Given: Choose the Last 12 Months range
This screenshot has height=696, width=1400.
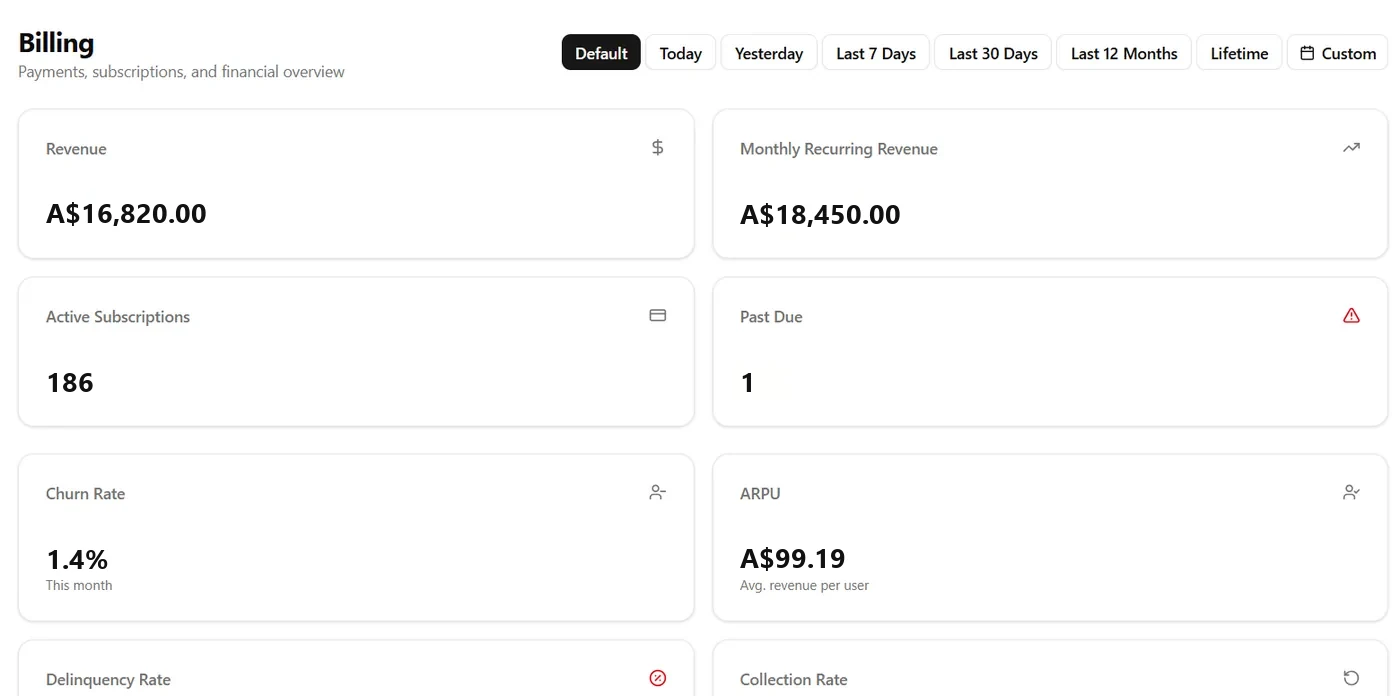Looking at the screenshot, I should coord(1124,53).
